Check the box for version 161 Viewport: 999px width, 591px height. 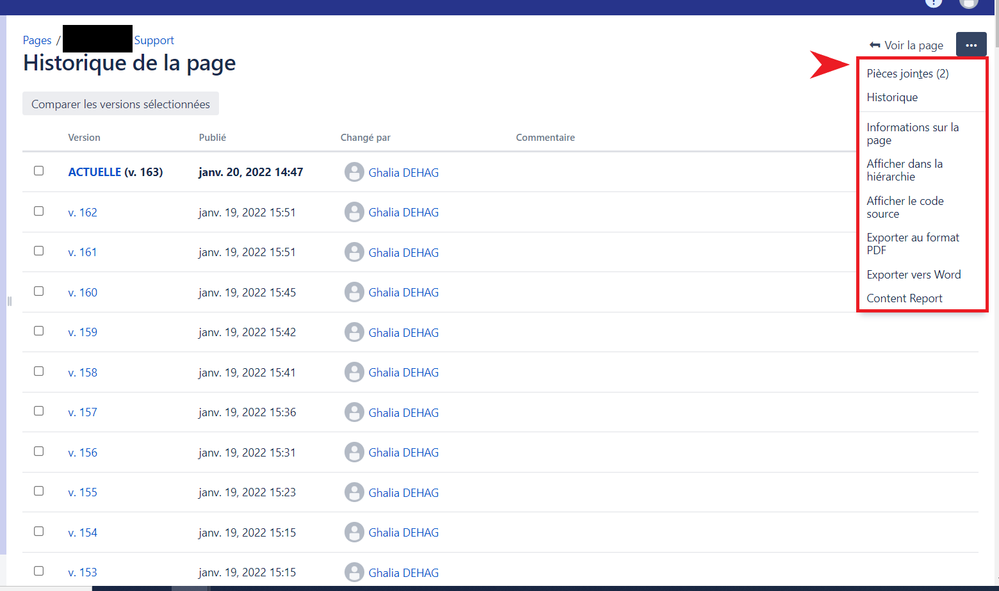click(x=39, y=251)
